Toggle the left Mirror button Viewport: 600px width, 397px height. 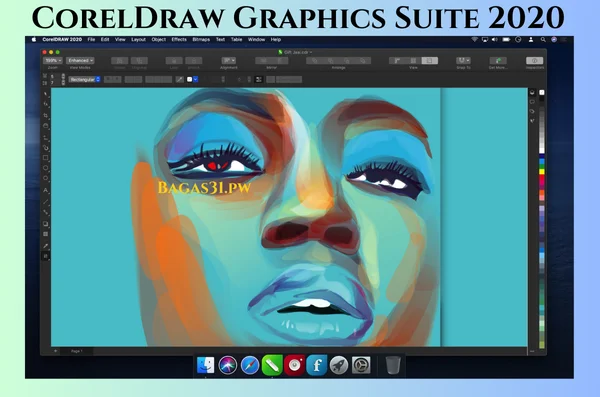[263, 60]
